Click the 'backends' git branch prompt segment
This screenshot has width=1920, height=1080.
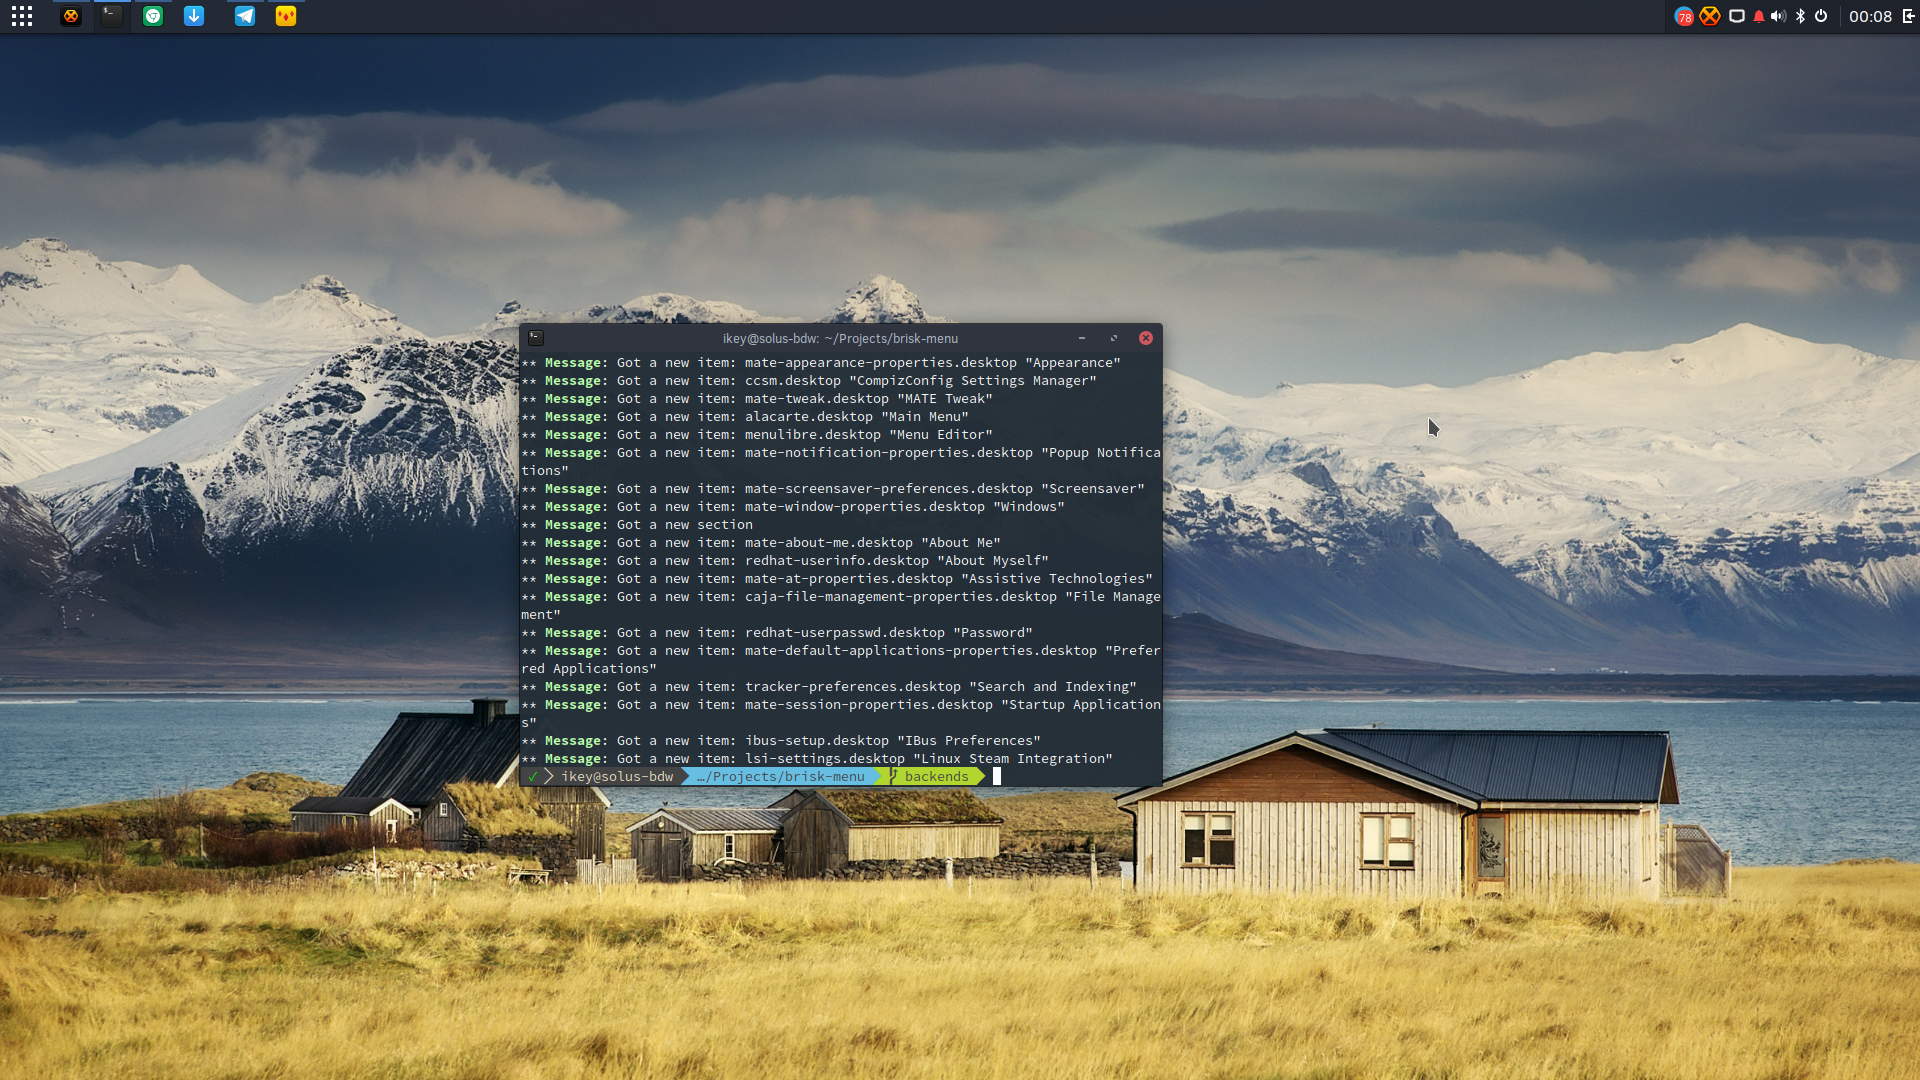point(936,777)
